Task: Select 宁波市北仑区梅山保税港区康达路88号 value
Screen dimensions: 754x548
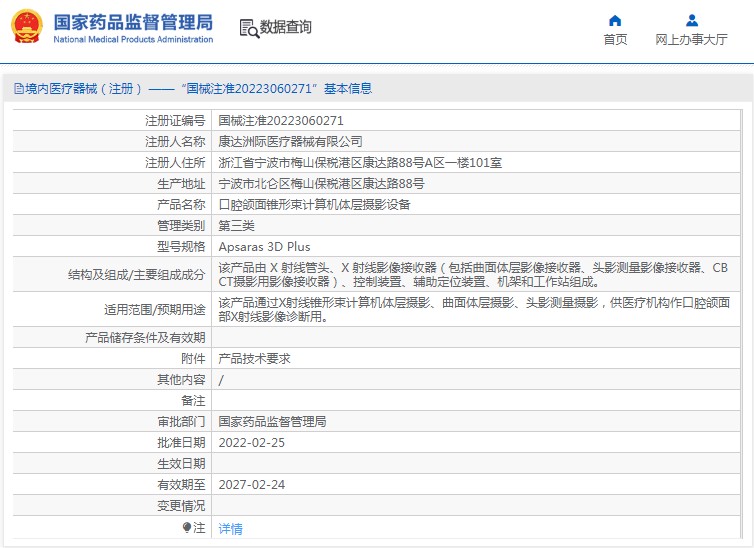Action: point(321,184)
